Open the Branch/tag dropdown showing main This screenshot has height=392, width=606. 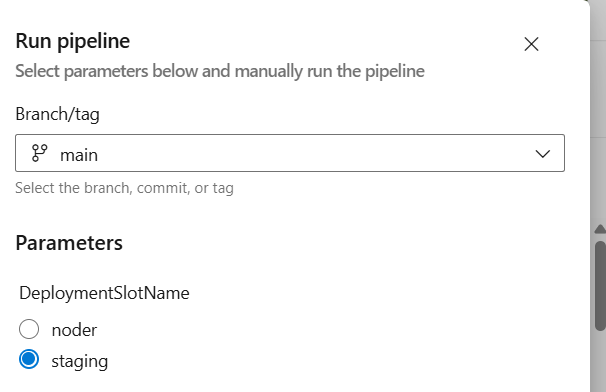click(x=290, y=153)
